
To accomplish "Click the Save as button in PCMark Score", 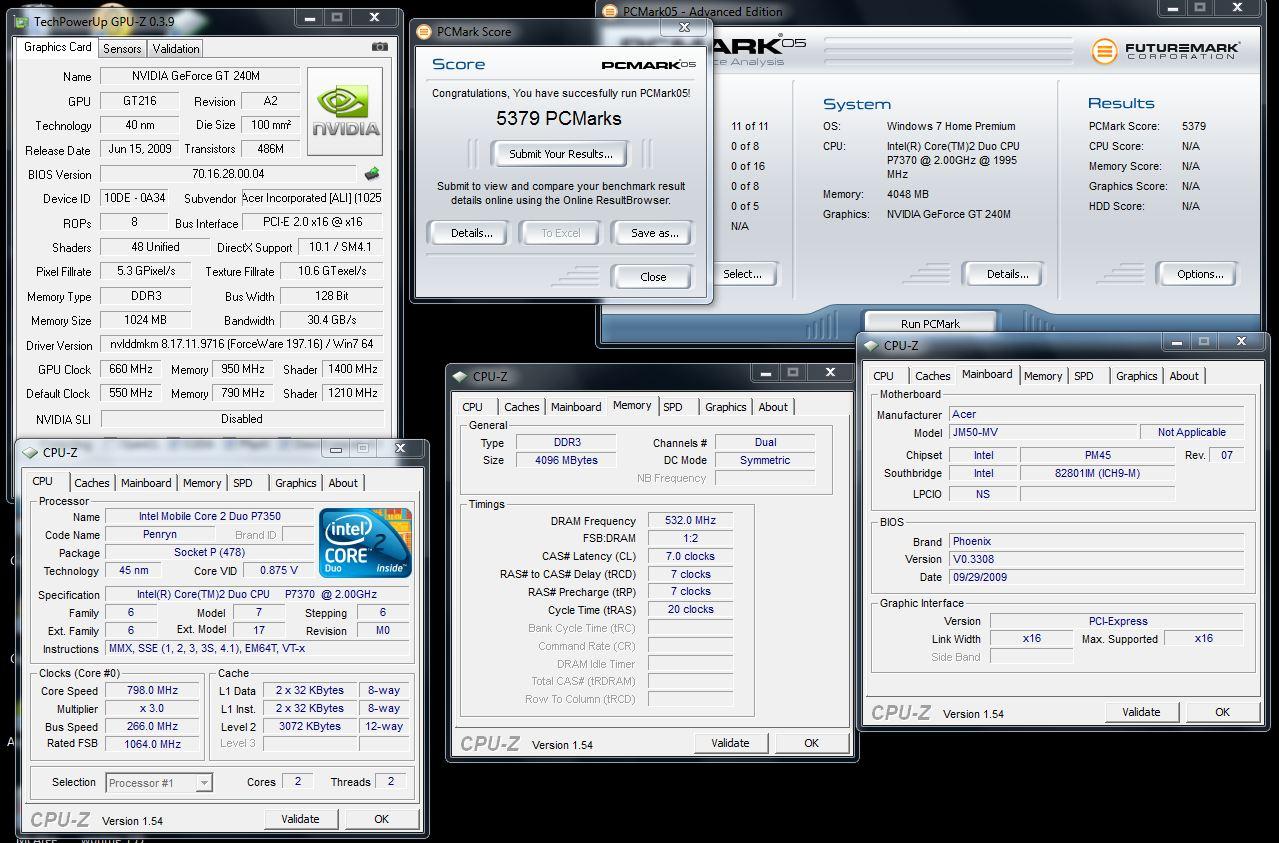I will click(x=655, y=233).
